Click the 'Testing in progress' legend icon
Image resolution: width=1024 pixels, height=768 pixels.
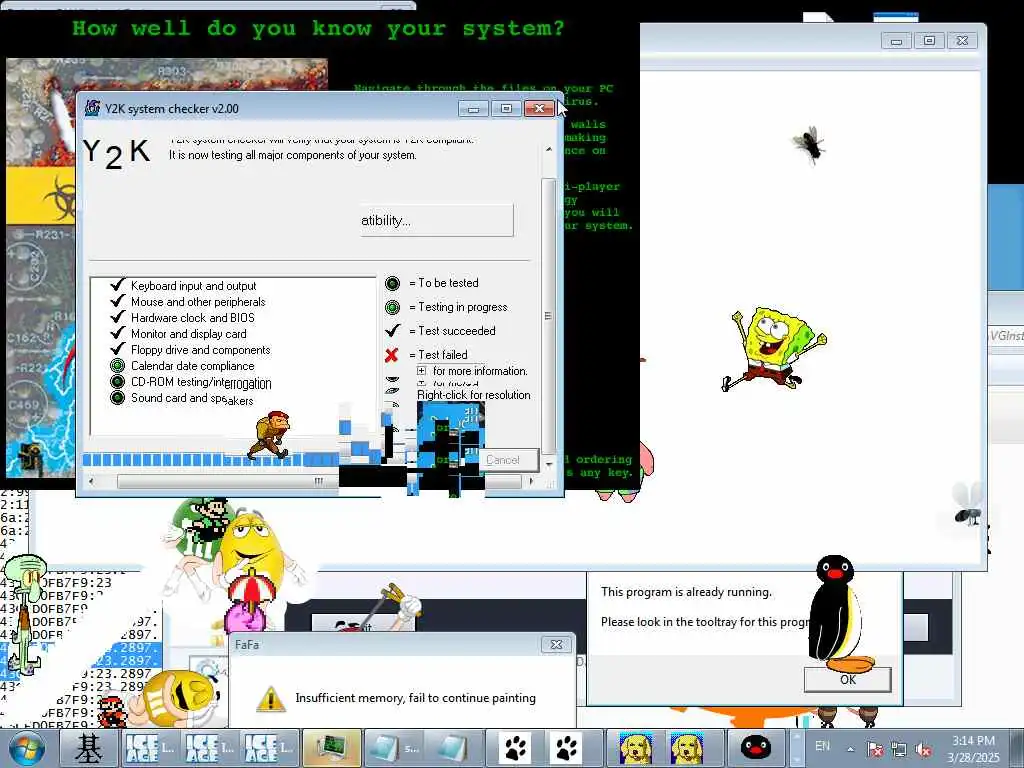coord(392,307)
